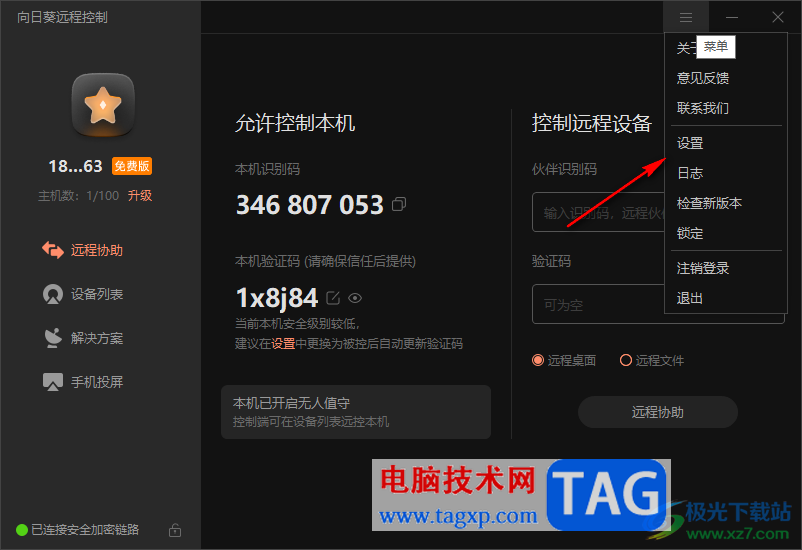The height and width of the screenshot is (550, 802).
Task: Close the Sunflower window
Action: coord(777,17)
